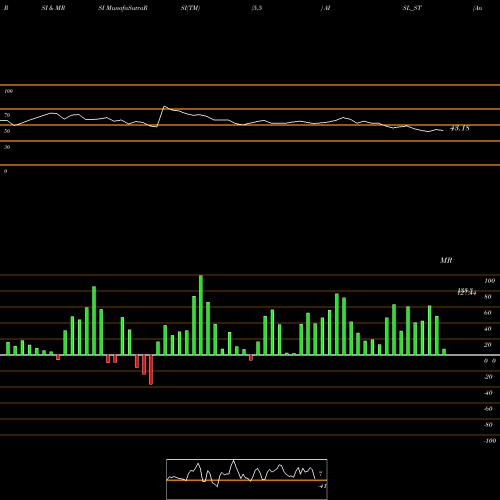This screenshot has height=500, width=500.
Task: Click the last short green bar
Action: pyautogui.click(x=444, y=352)
